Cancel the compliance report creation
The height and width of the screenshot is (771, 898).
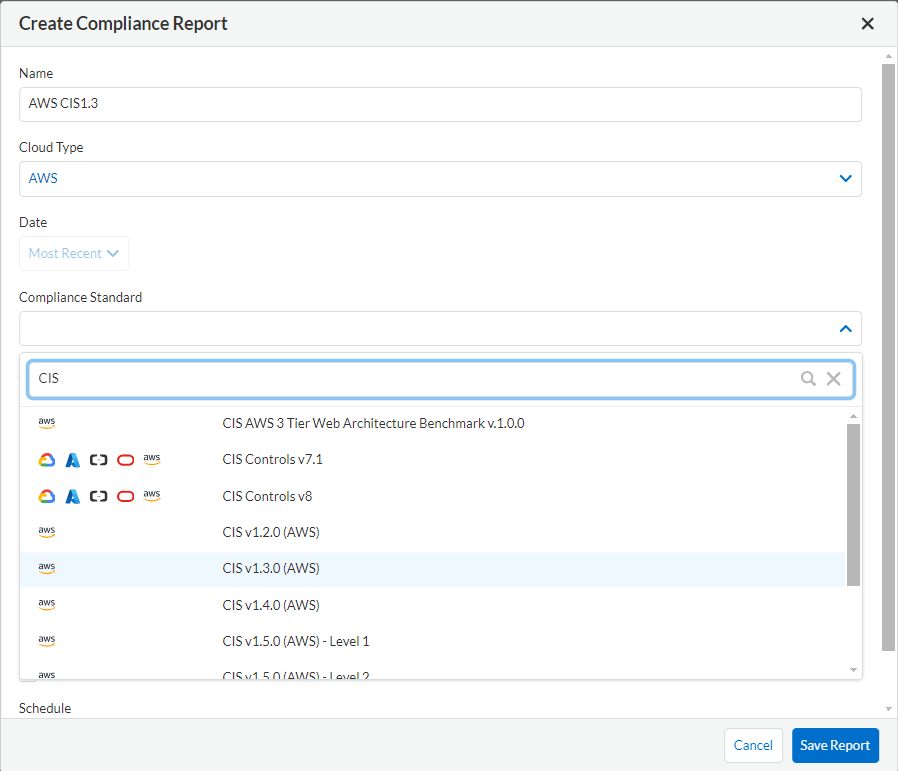click(x=753, y=745)
